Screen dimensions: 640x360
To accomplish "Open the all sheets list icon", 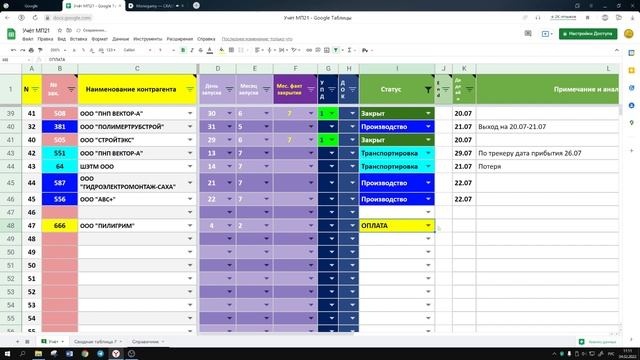I will [27, 341].
